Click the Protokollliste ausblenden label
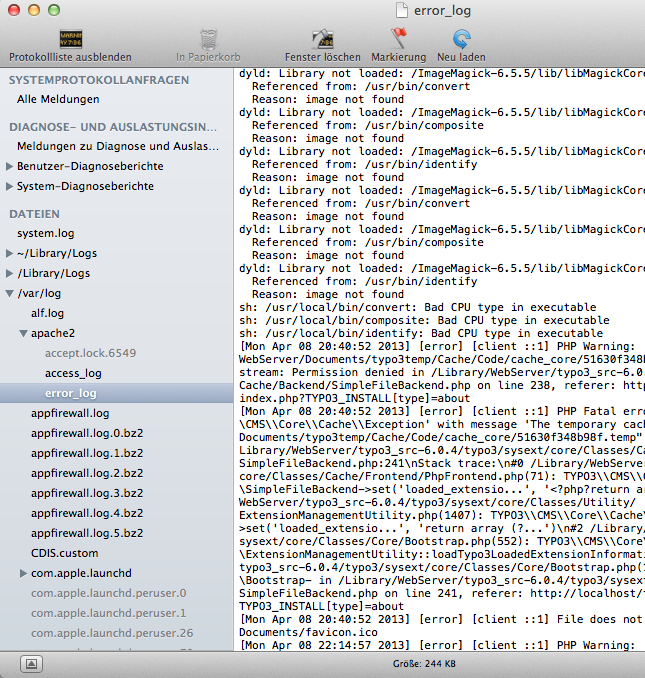 click(x=70, y=57)
